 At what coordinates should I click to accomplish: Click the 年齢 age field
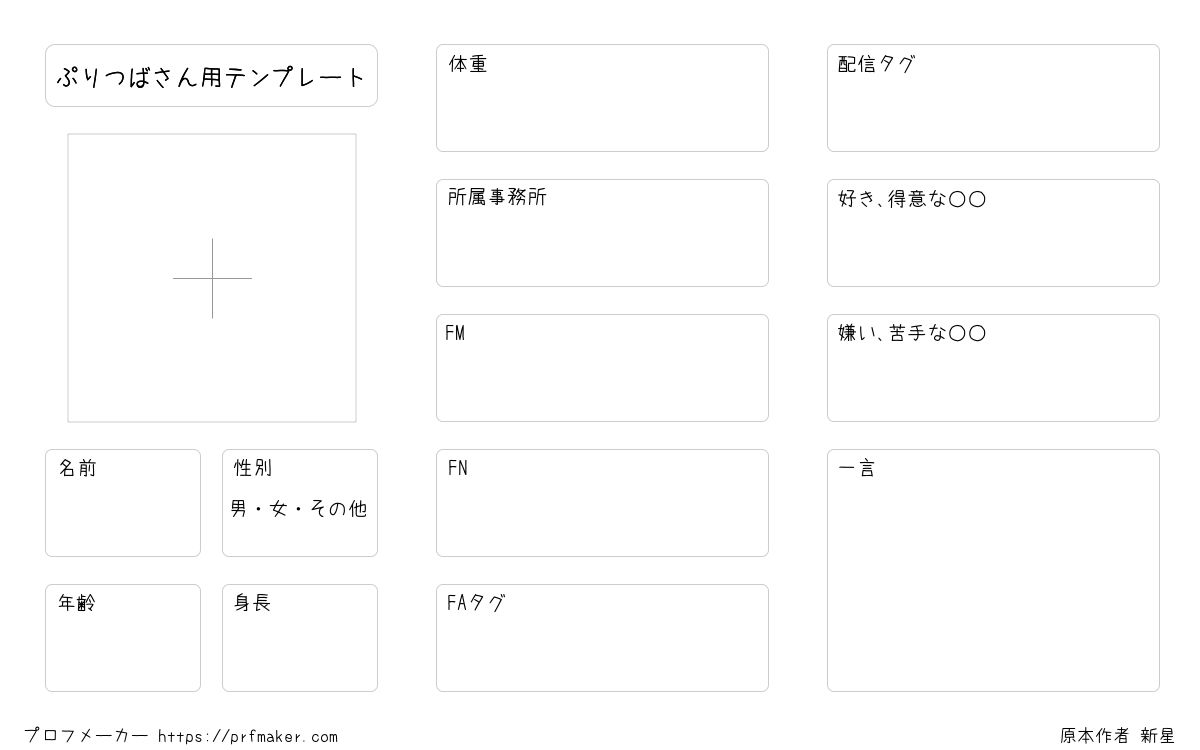[123, 638]
